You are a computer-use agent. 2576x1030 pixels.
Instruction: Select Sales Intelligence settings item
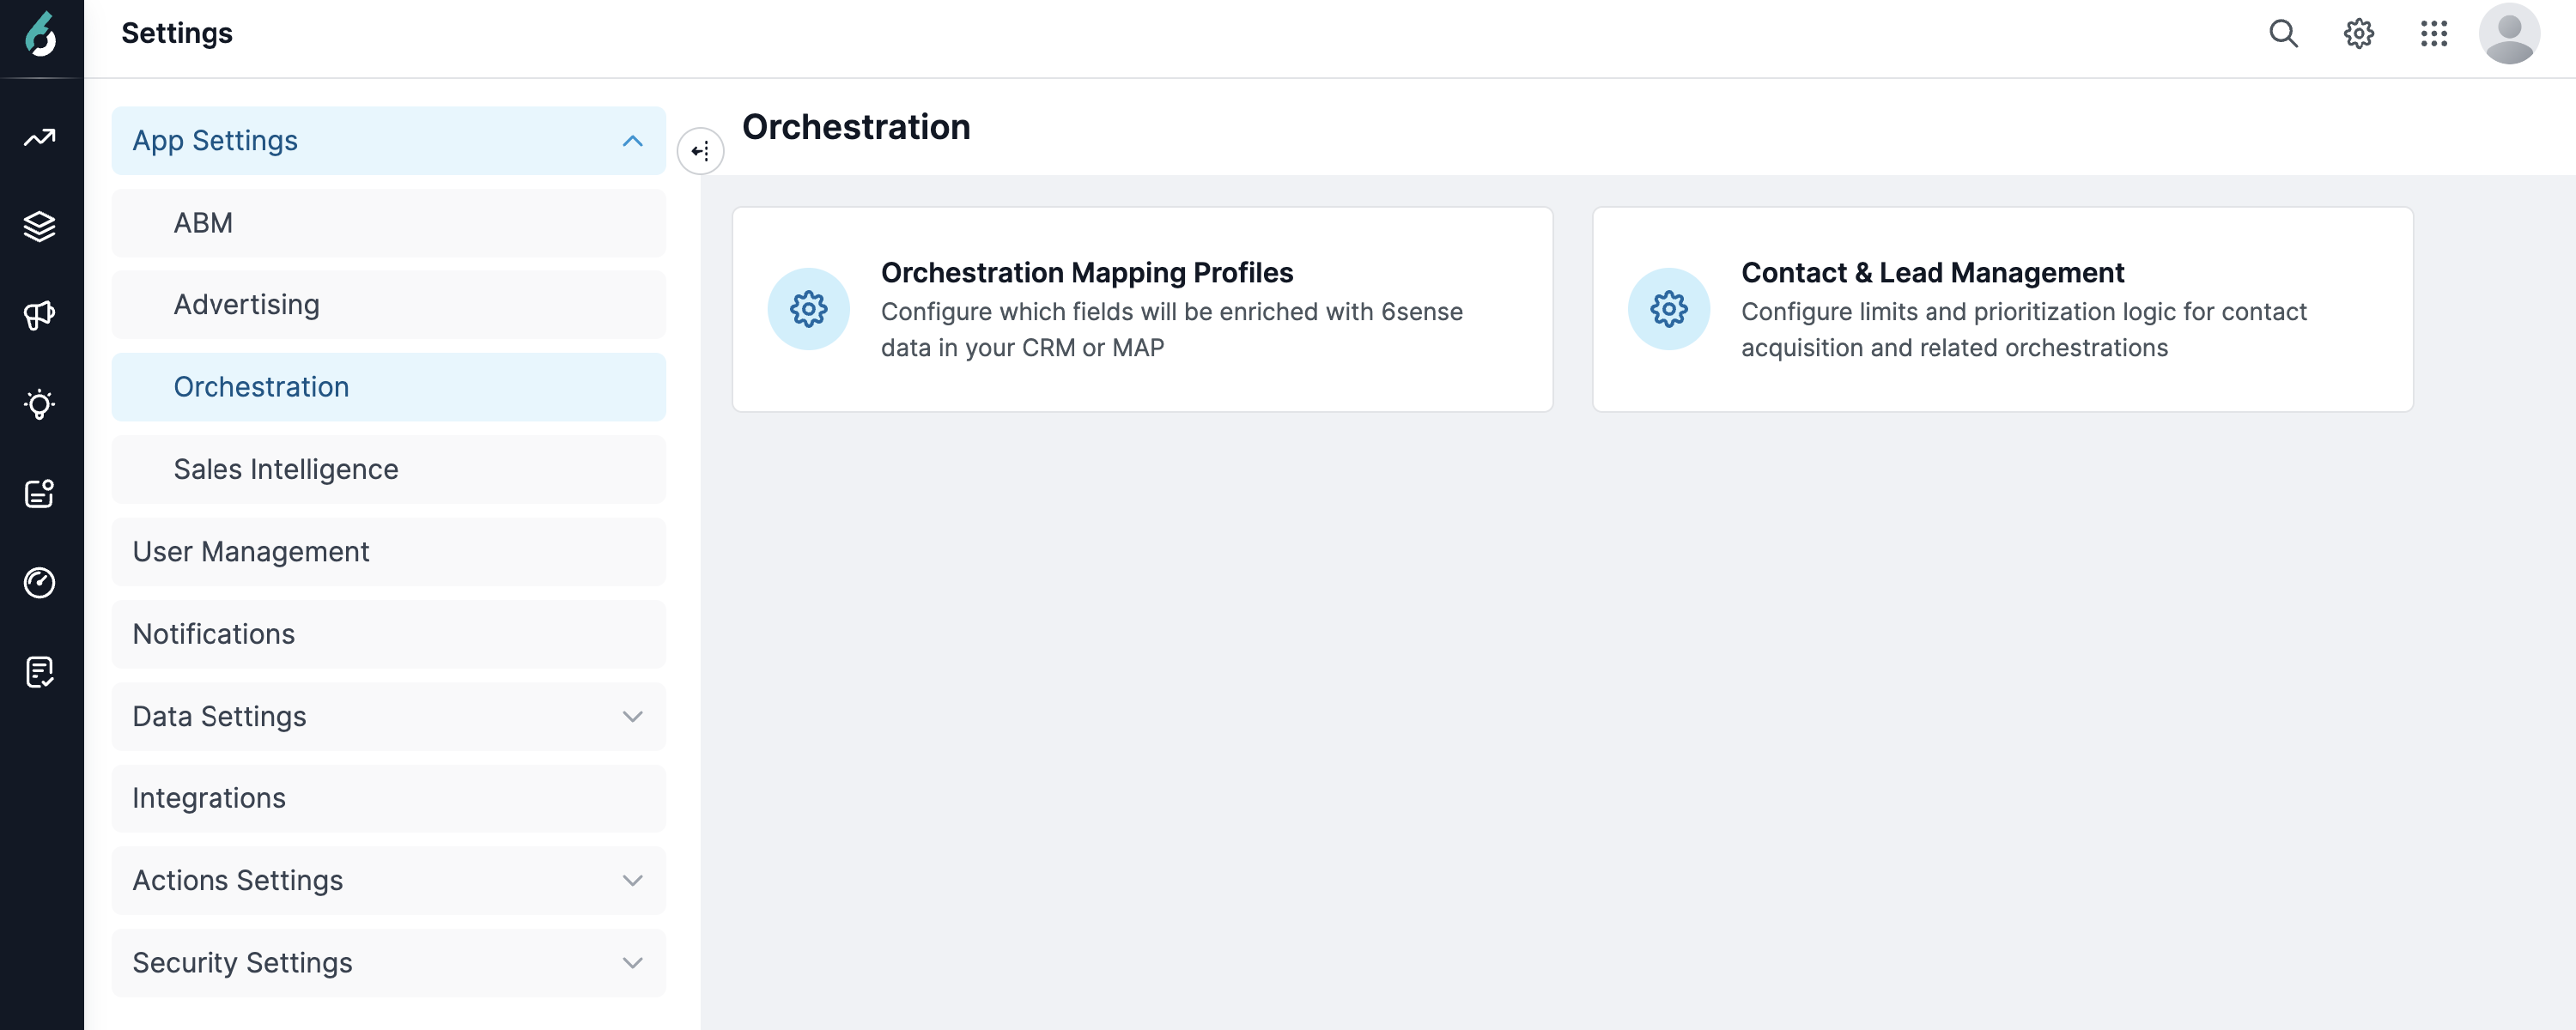click(x=389, y=469)
